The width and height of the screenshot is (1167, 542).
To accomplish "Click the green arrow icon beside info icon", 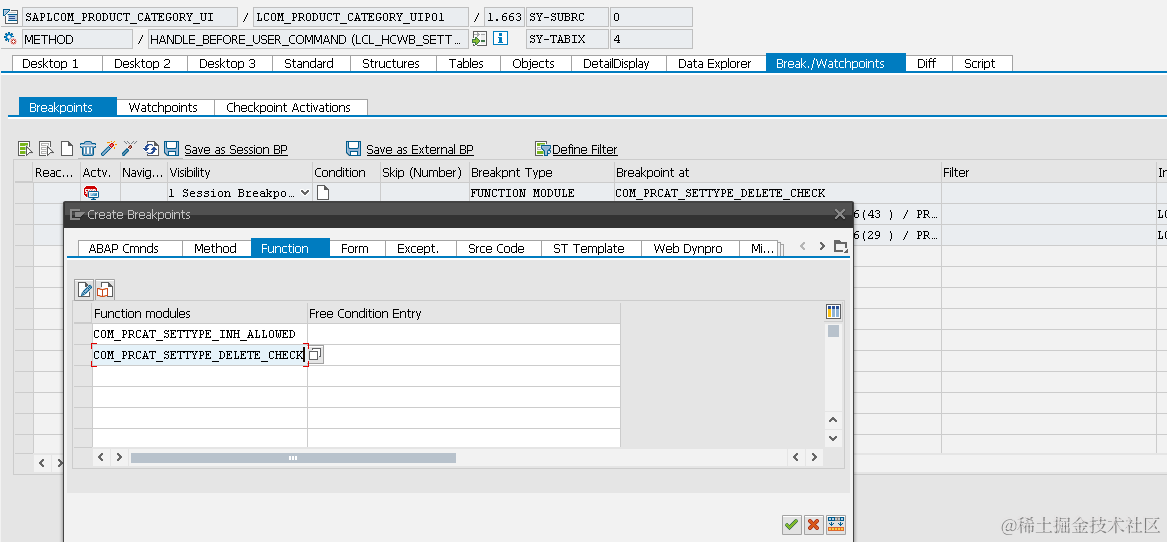I will (x=479, y=39).
